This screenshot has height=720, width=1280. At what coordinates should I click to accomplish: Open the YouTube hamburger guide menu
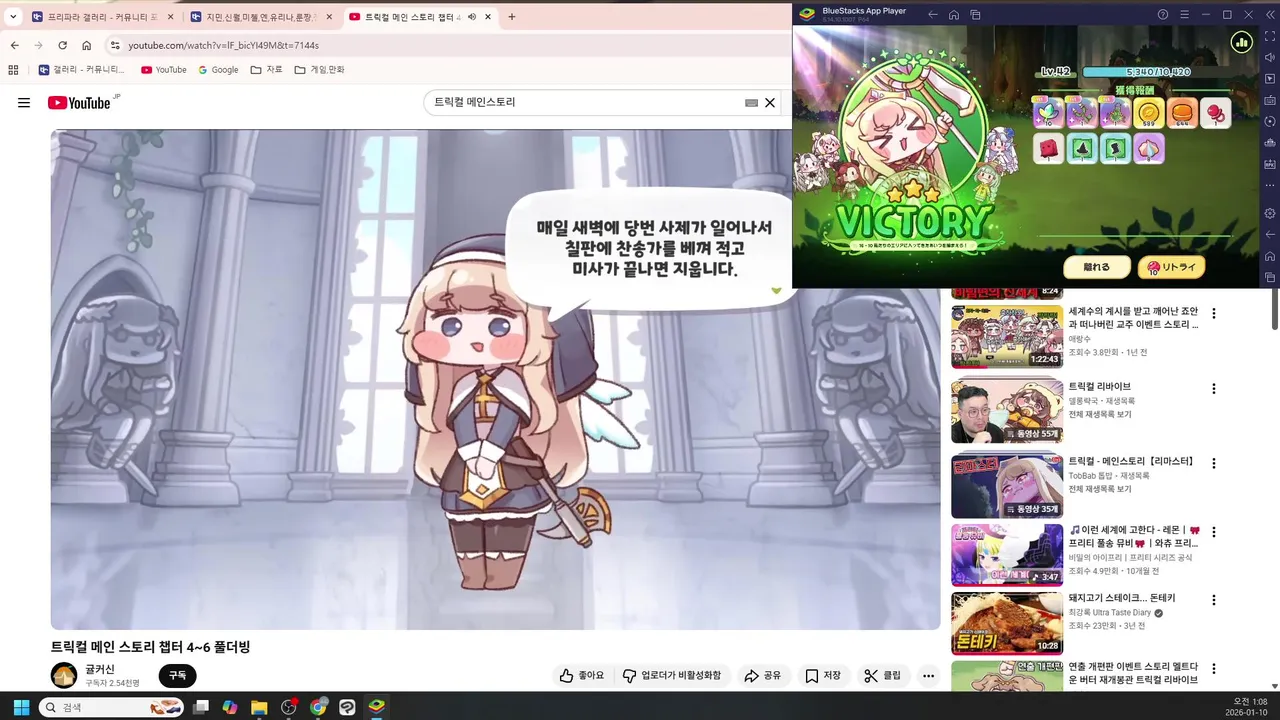click(x=24, y=103)
